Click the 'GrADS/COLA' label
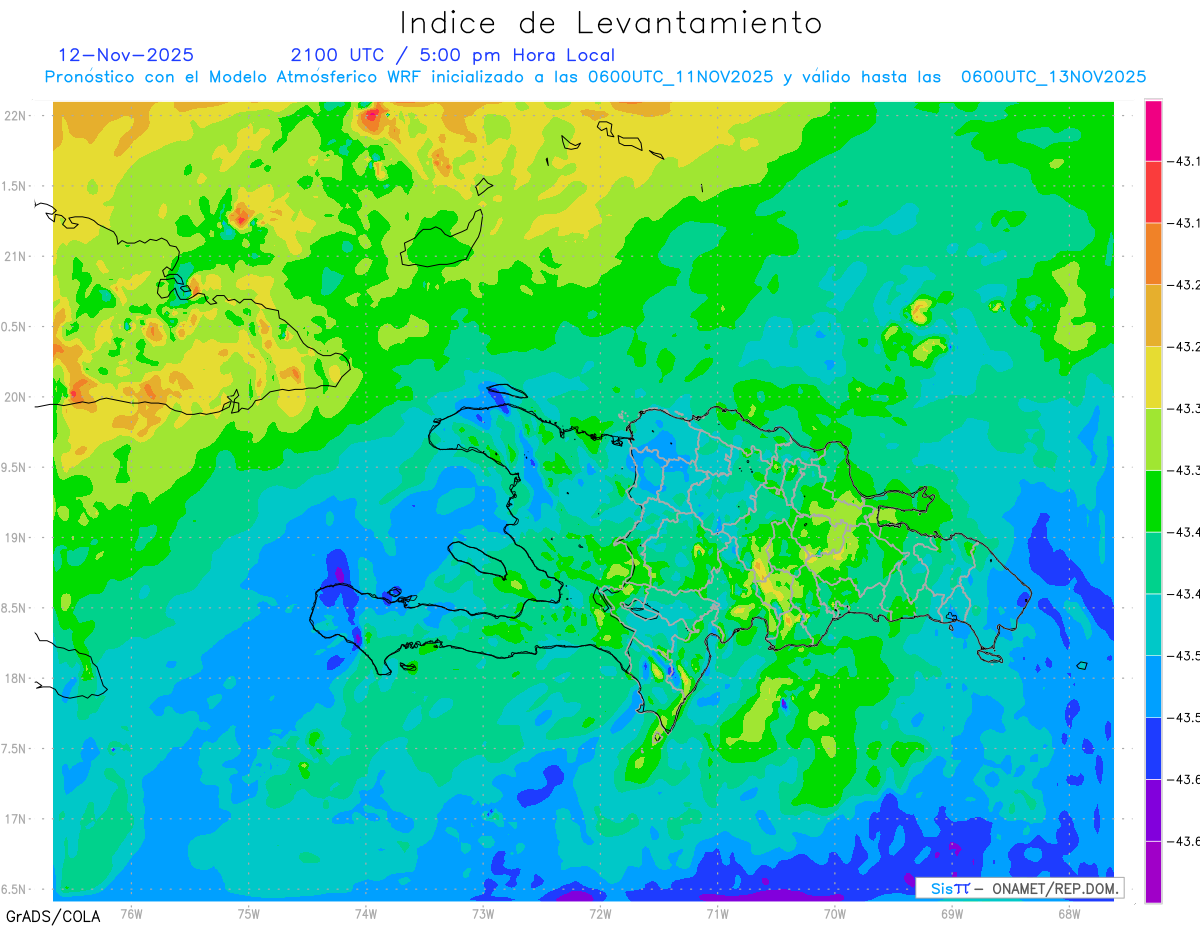The height and width of the screenshot is (927, 1200). (53, 916)
